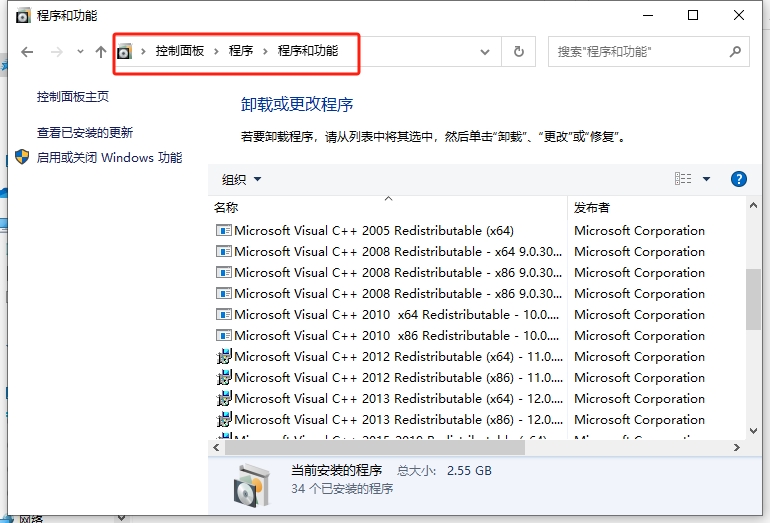Click icon of Visual C++ 2010 x64 entry

[x=223, y=314]
